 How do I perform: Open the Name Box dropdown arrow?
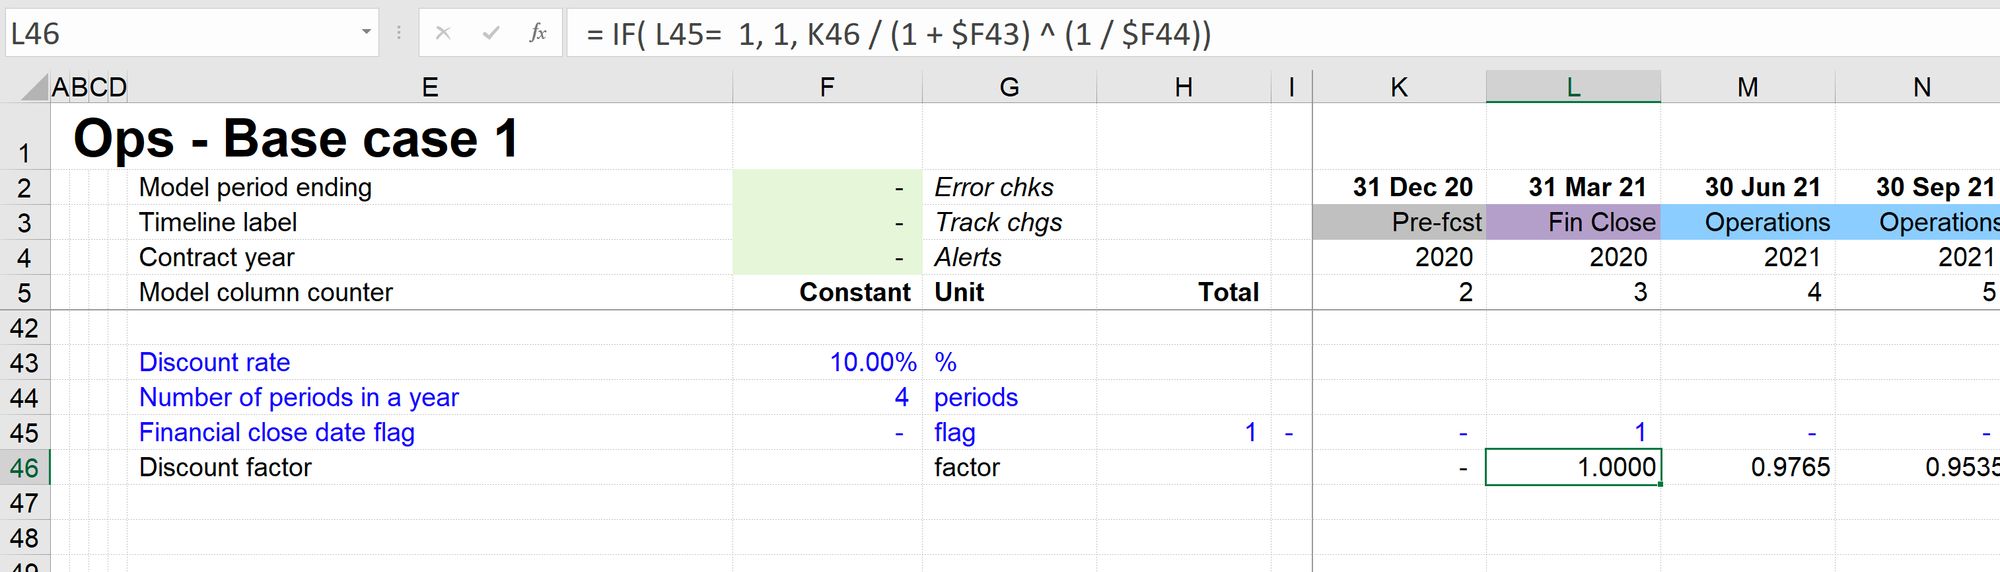pos(366,33)
